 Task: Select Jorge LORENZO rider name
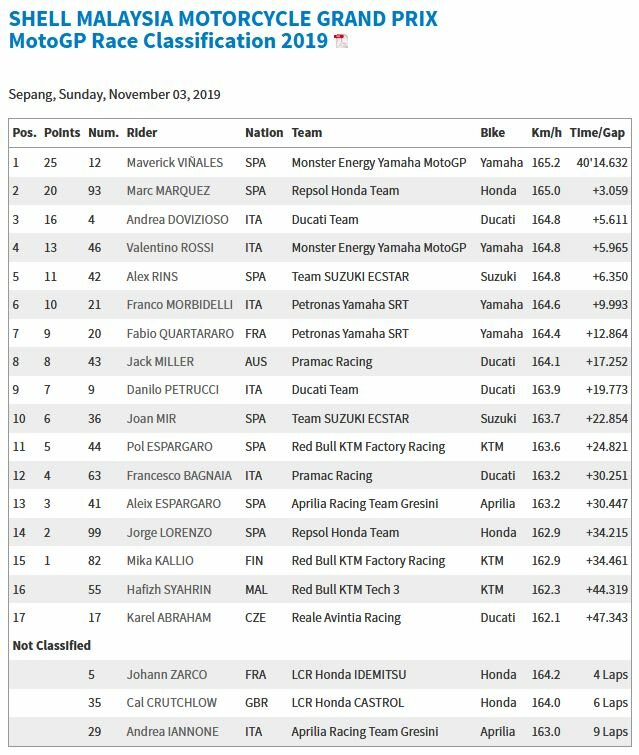coord(169,533)
